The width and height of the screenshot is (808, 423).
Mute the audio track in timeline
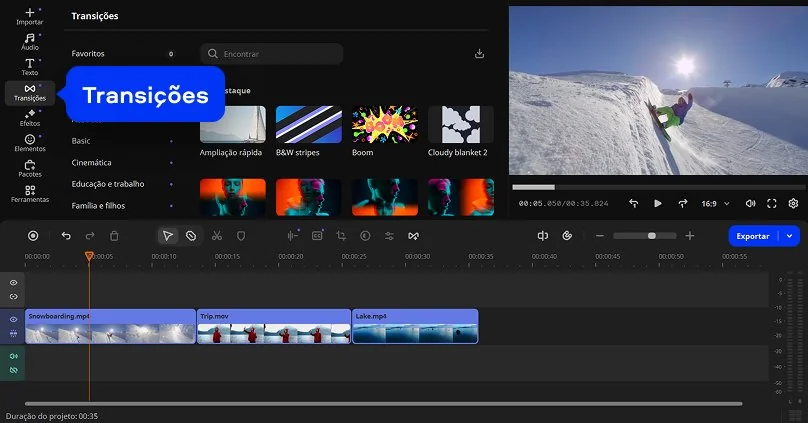[x=14, y=356]
